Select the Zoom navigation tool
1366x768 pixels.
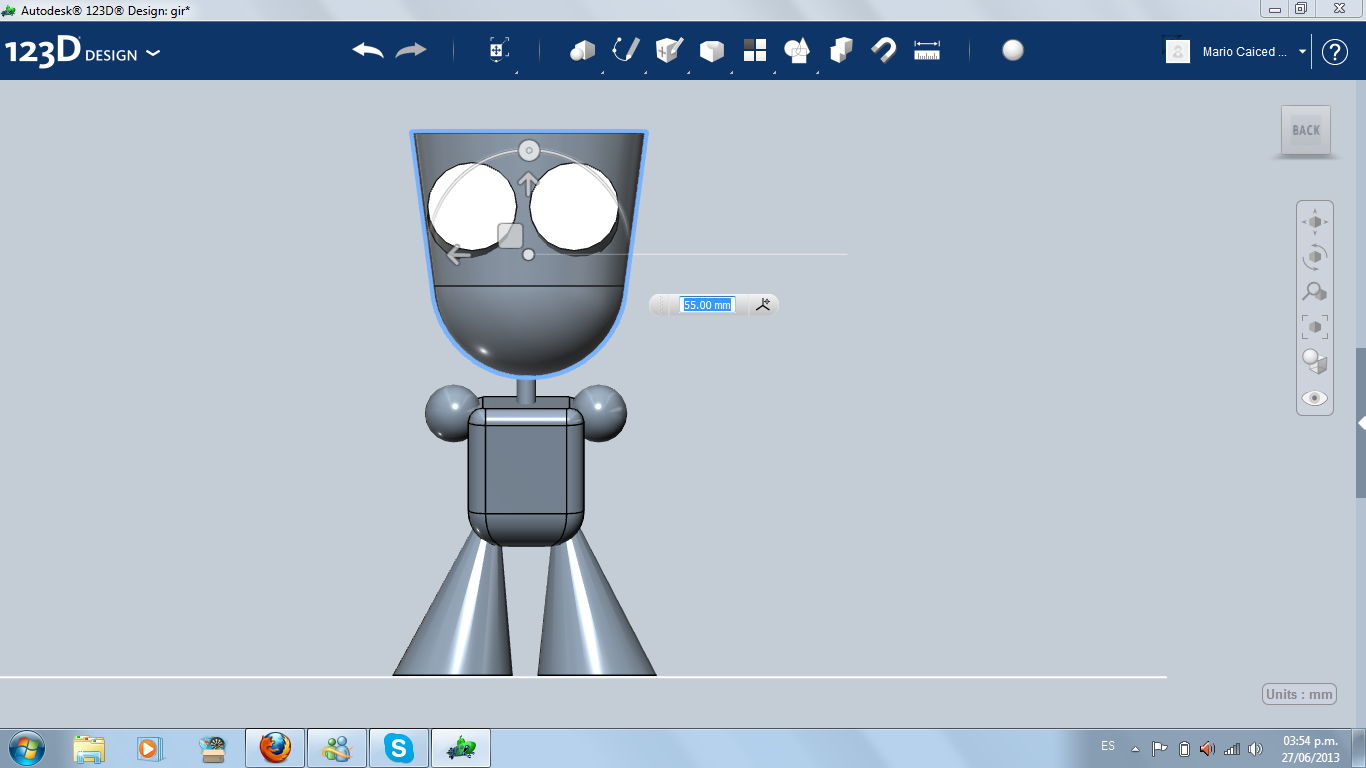click(1315, 292)
